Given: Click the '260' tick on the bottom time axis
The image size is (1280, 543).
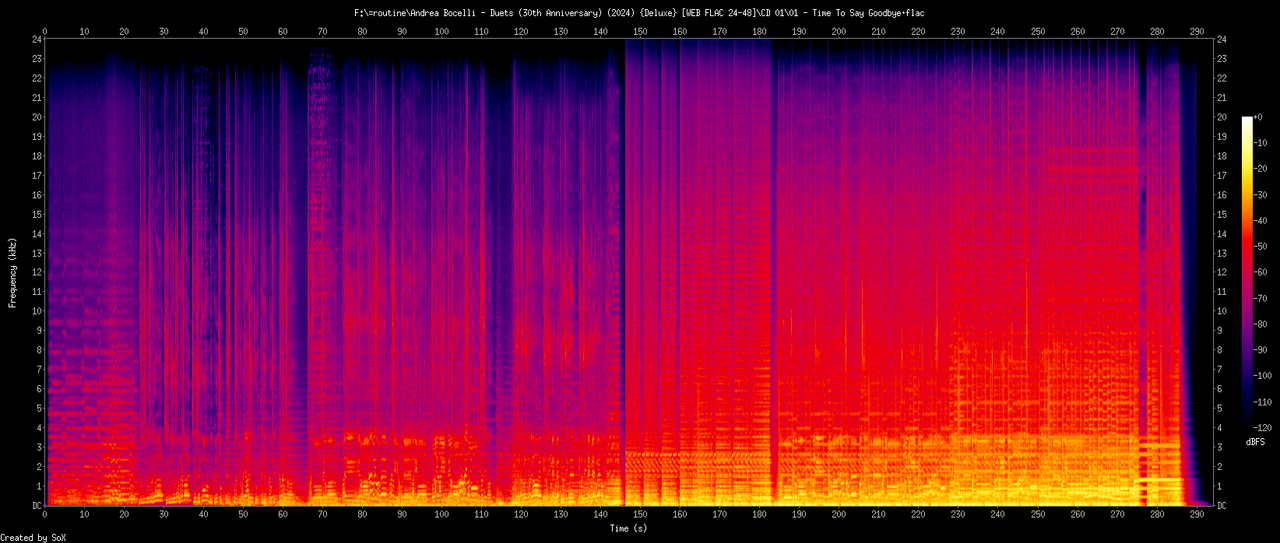Looking at the screenshot, I should [1077, 514].
